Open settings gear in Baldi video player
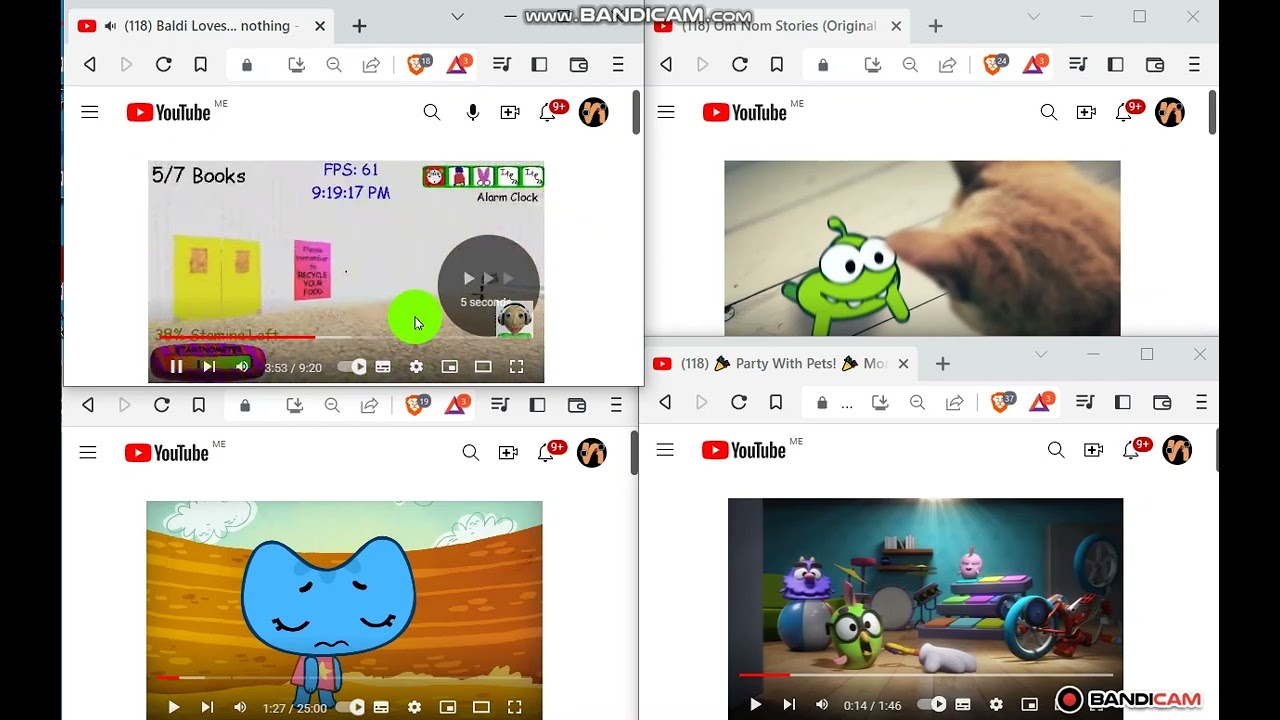1280x720 pixels. 416,367
